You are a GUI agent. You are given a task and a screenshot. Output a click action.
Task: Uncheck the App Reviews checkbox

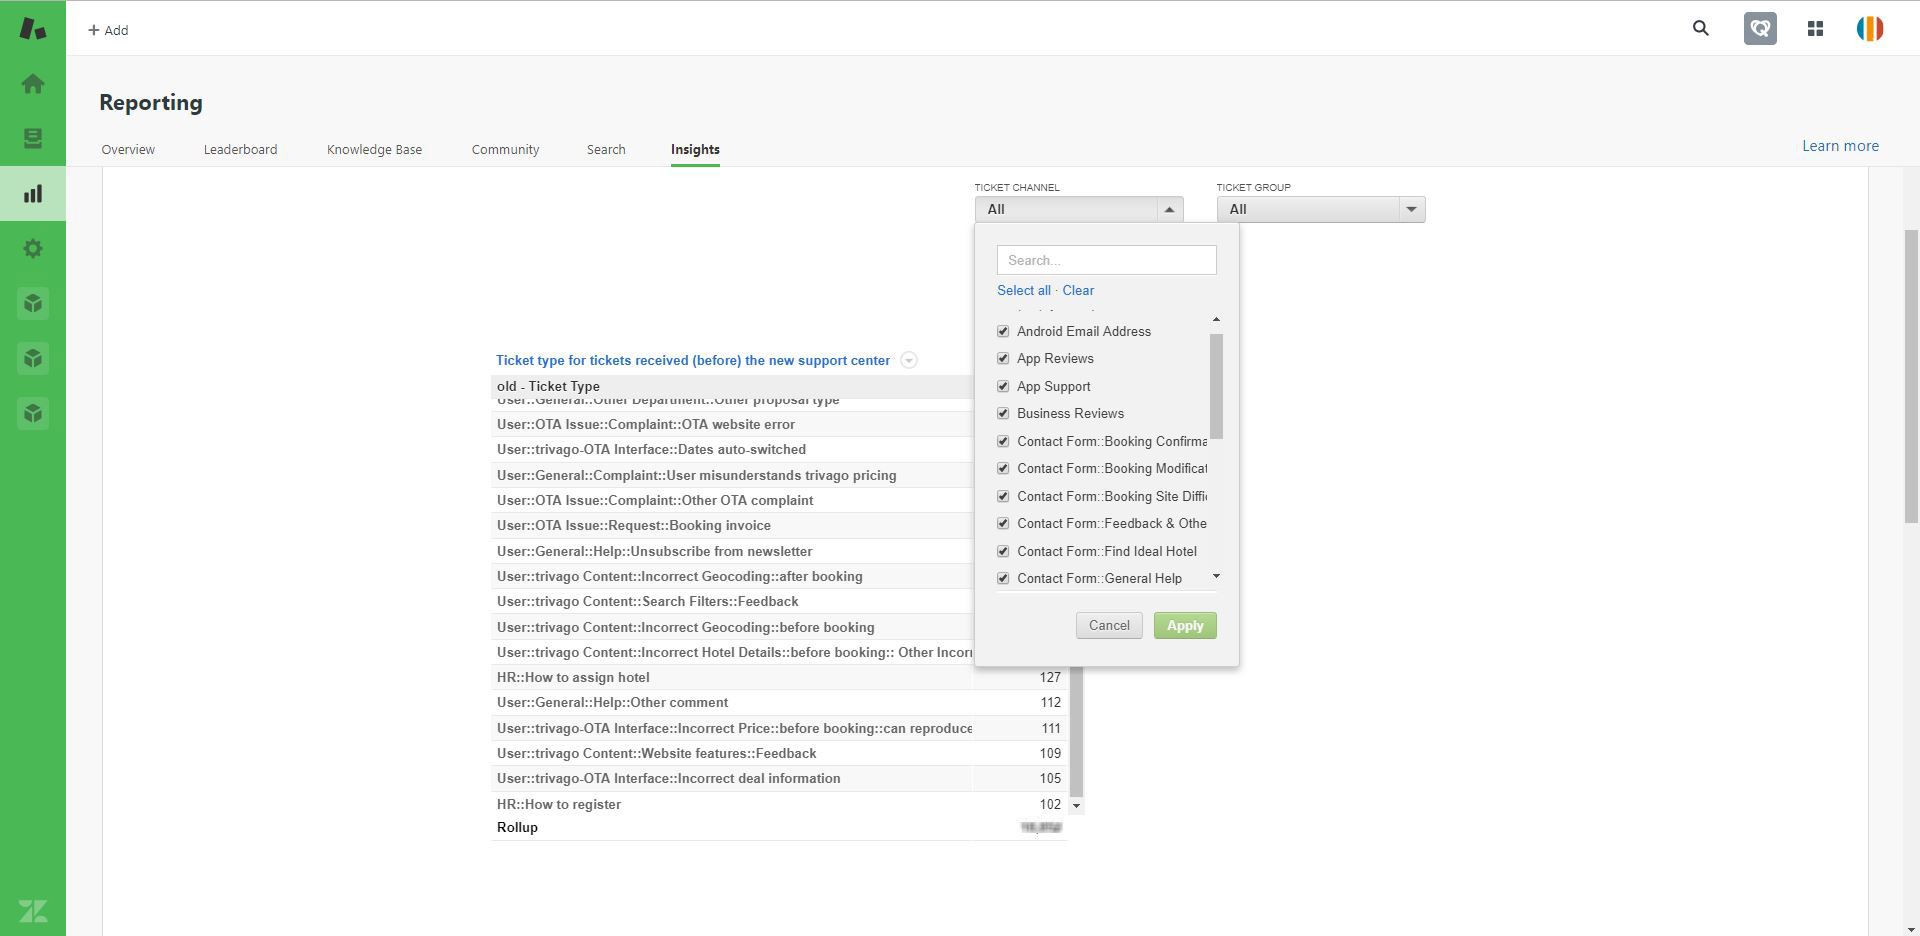[1003, 359]
